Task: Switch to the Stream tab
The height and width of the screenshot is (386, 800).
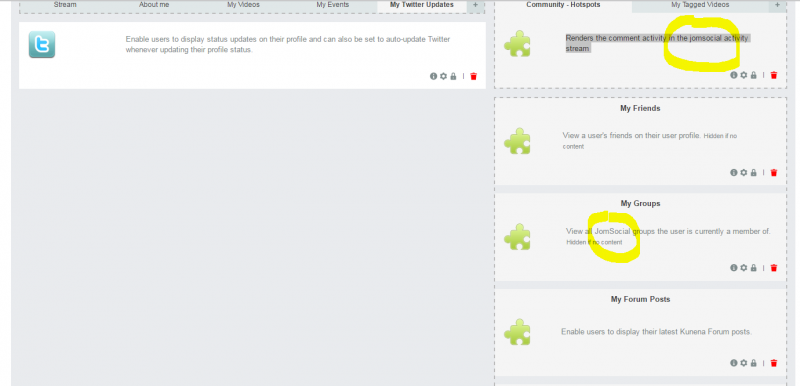Action: click(x=65, y=5)
